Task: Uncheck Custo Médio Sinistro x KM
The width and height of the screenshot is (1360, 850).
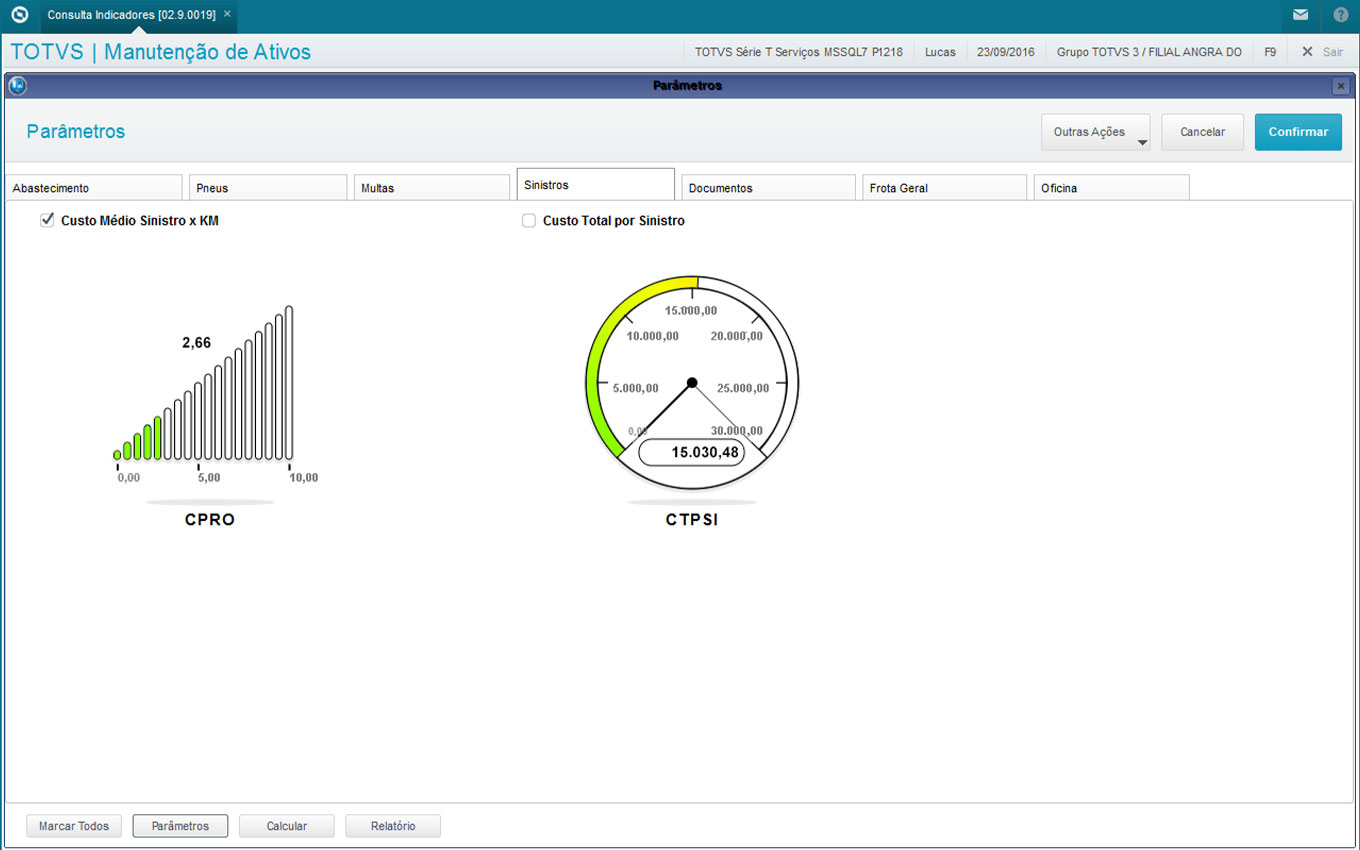Action: [47, 220]
